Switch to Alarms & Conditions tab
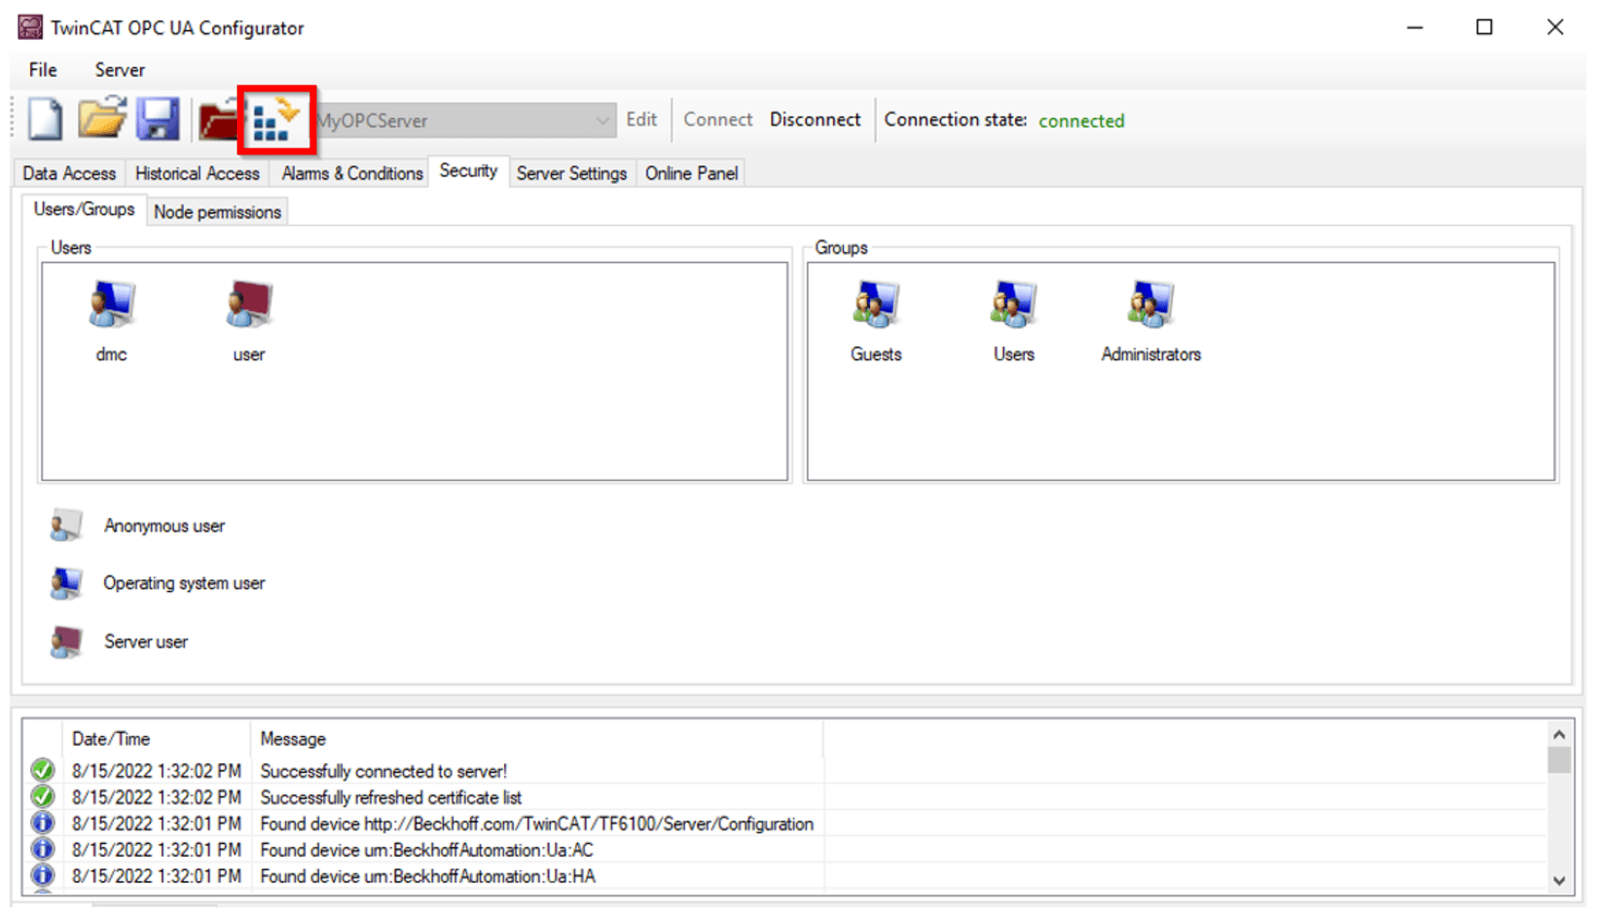Screen dimensions: 1600x917 point(352,173)
